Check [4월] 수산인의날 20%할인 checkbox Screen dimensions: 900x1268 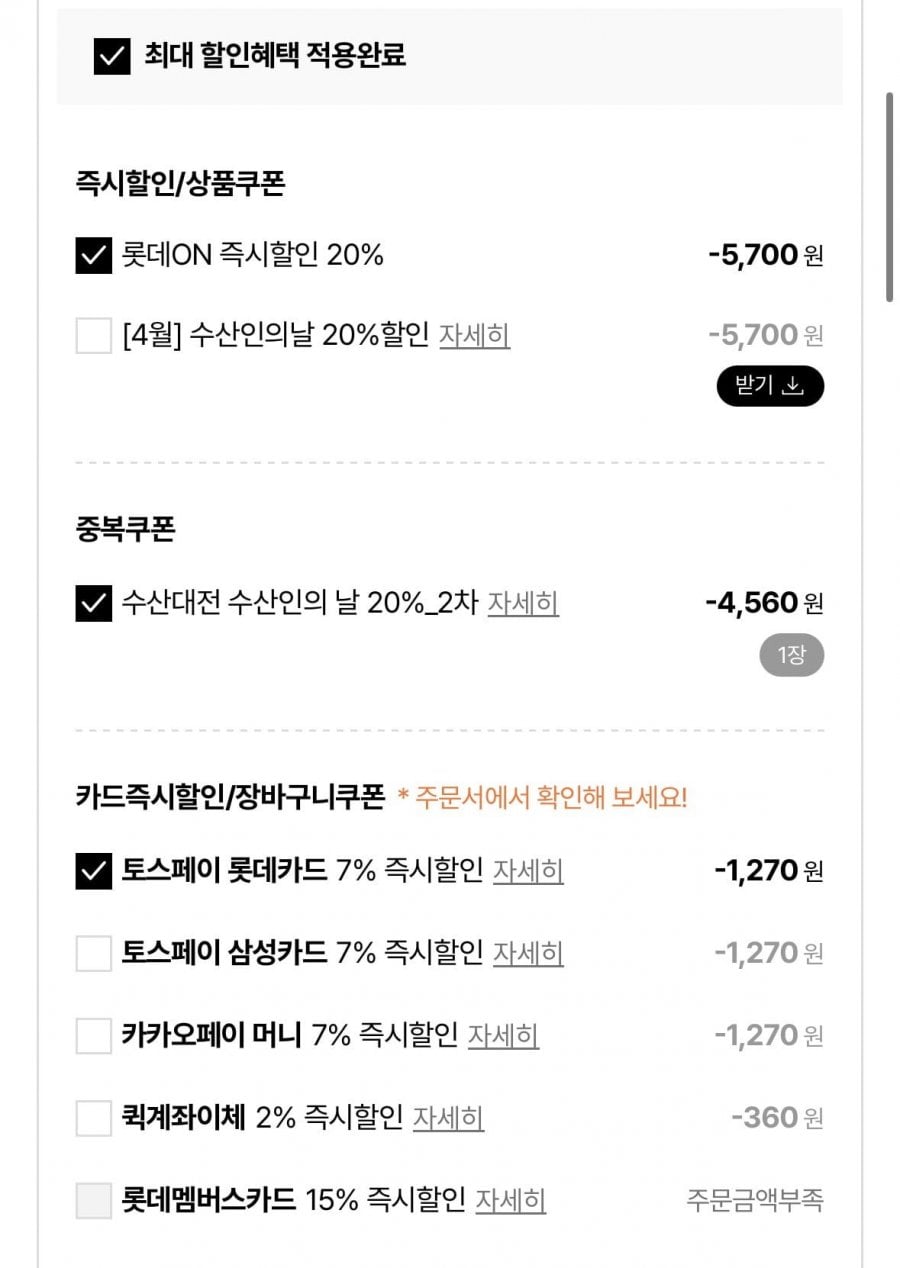tap(94, 335)
